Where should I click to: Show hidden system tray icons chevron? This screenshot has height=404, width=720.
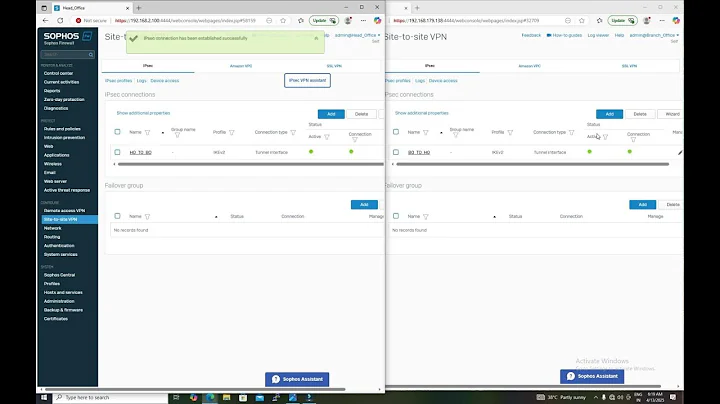596,398
